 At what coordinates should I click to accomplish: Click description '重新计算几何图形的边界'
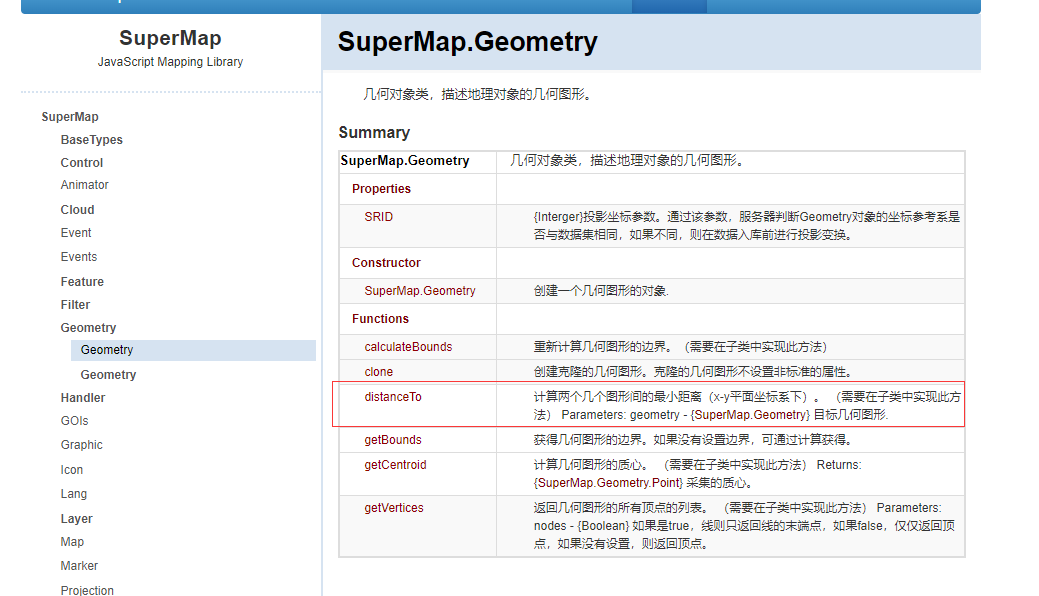coord(600,347)
